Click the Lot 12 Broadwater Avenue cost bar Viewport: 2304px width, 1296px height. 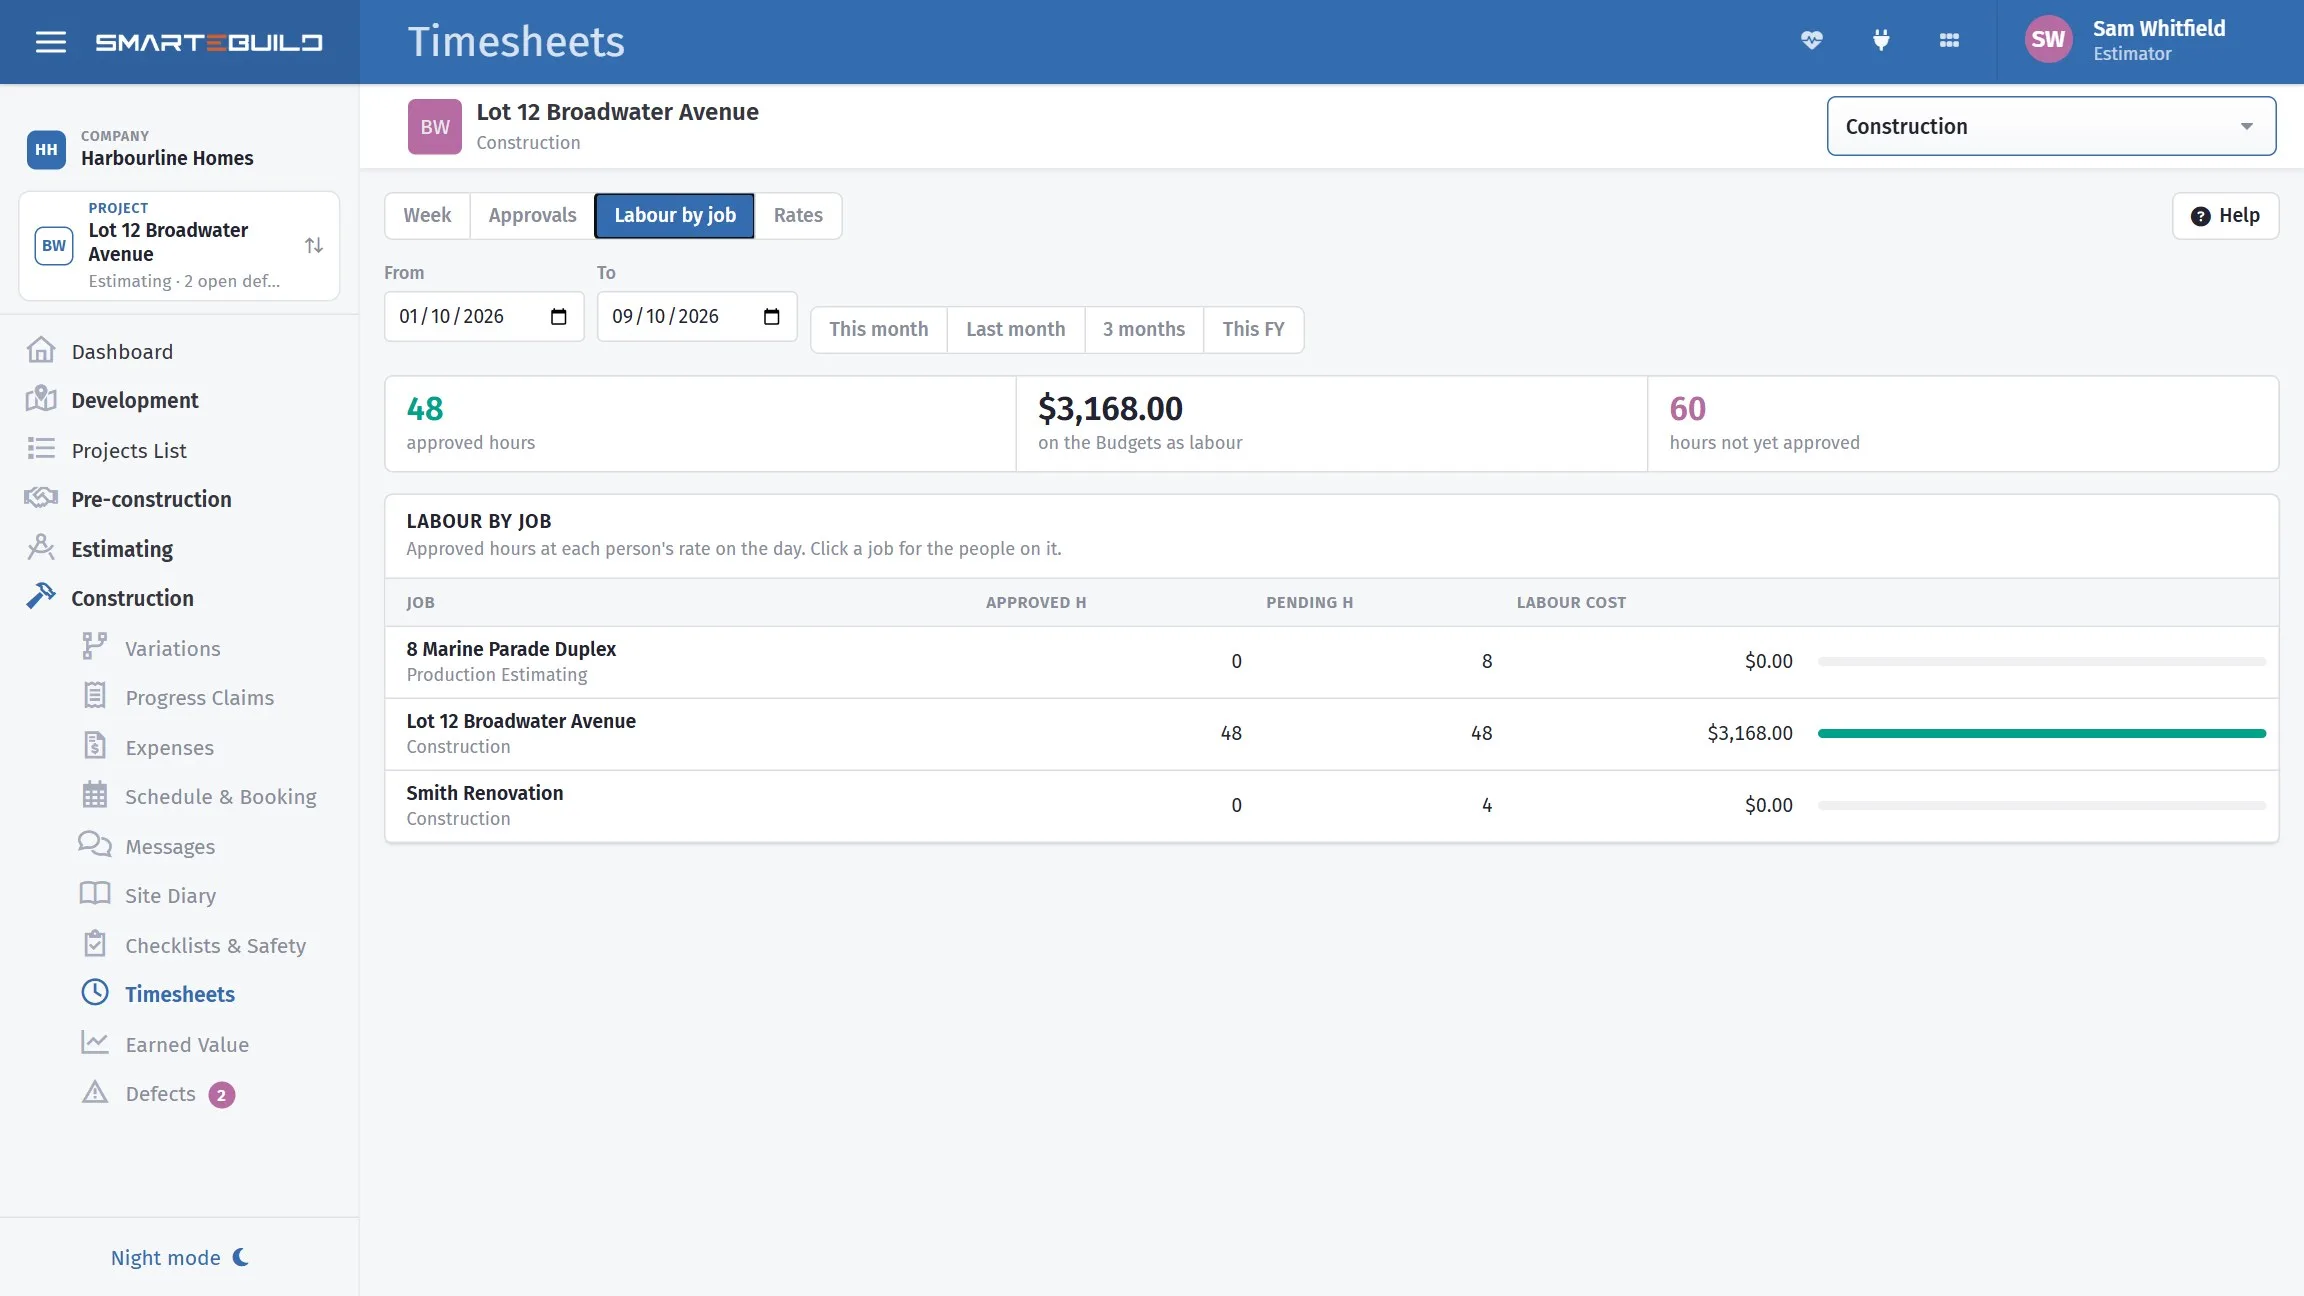(x=2041, y=733)
